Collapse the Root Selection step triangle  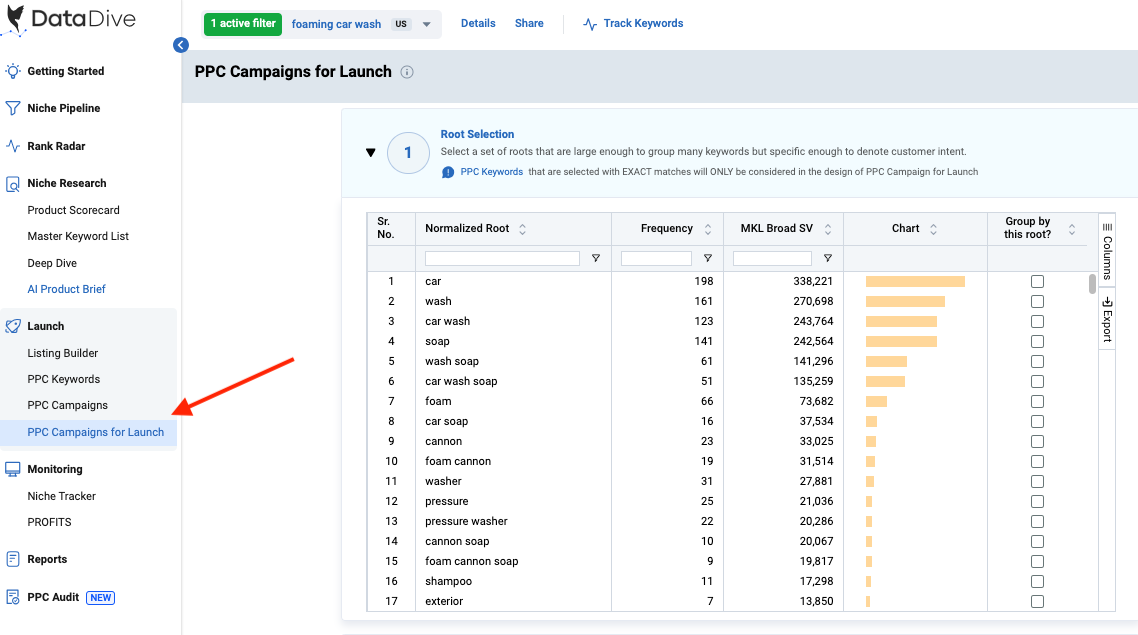coord(371,152)
